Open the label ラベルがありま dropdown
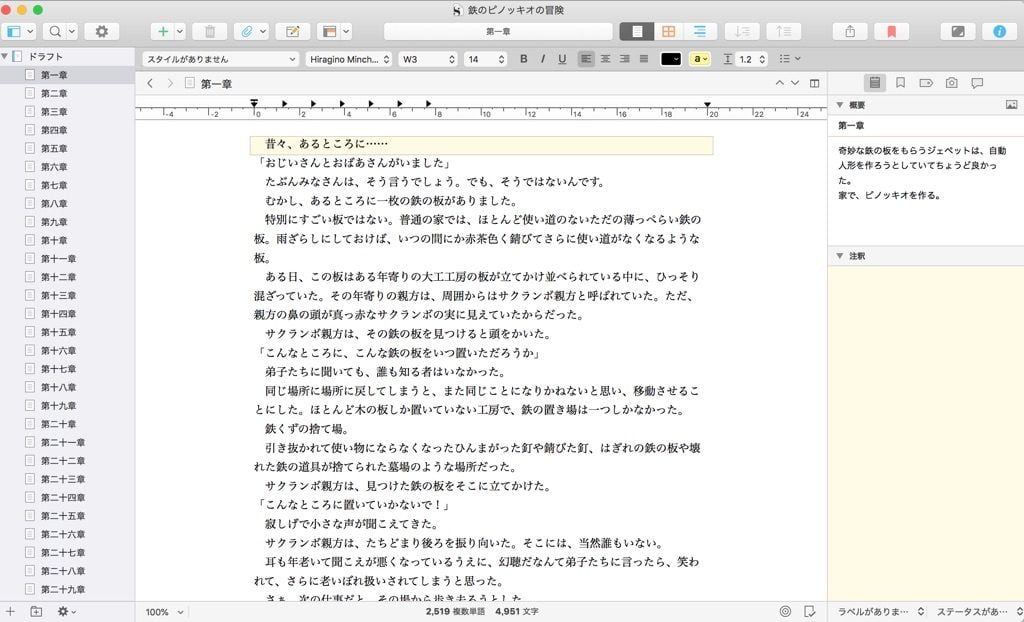The image size is (1024, 622). pyautogui.click(x=880, y=612)
